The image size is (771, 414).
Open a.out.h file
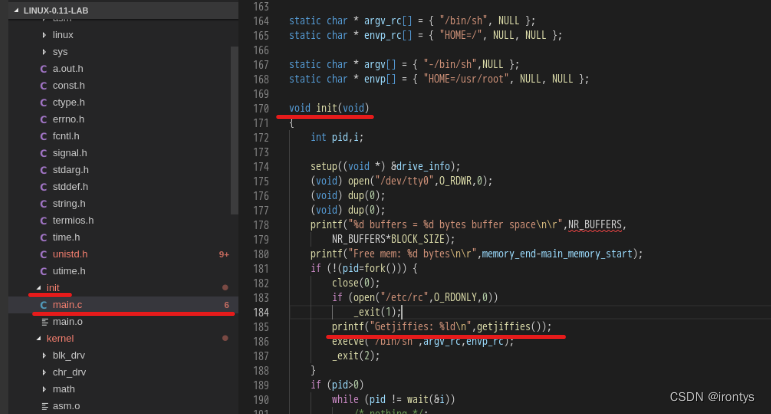click(68, 68)
